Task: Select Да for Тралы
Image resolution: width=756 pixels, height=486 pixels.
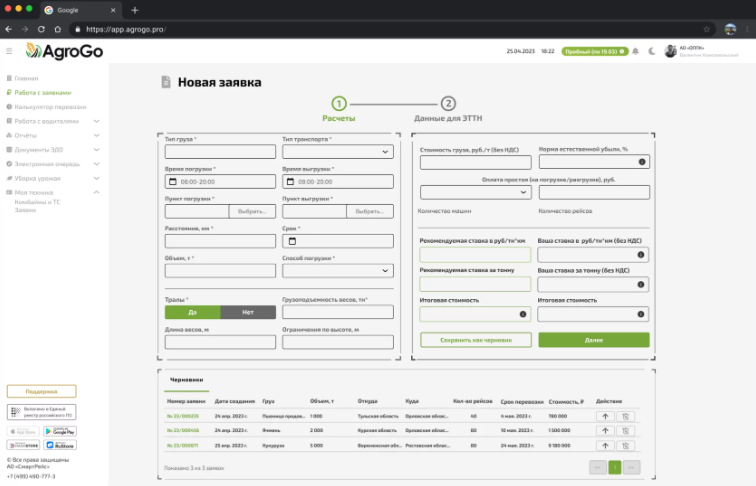Action: pos(193,312)
